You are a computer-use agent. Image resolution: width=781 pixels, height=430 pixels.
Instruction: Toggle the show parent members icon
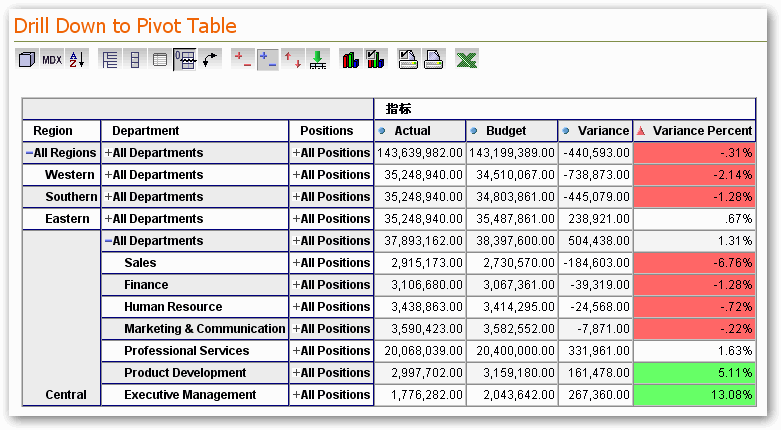click(110, 60)
